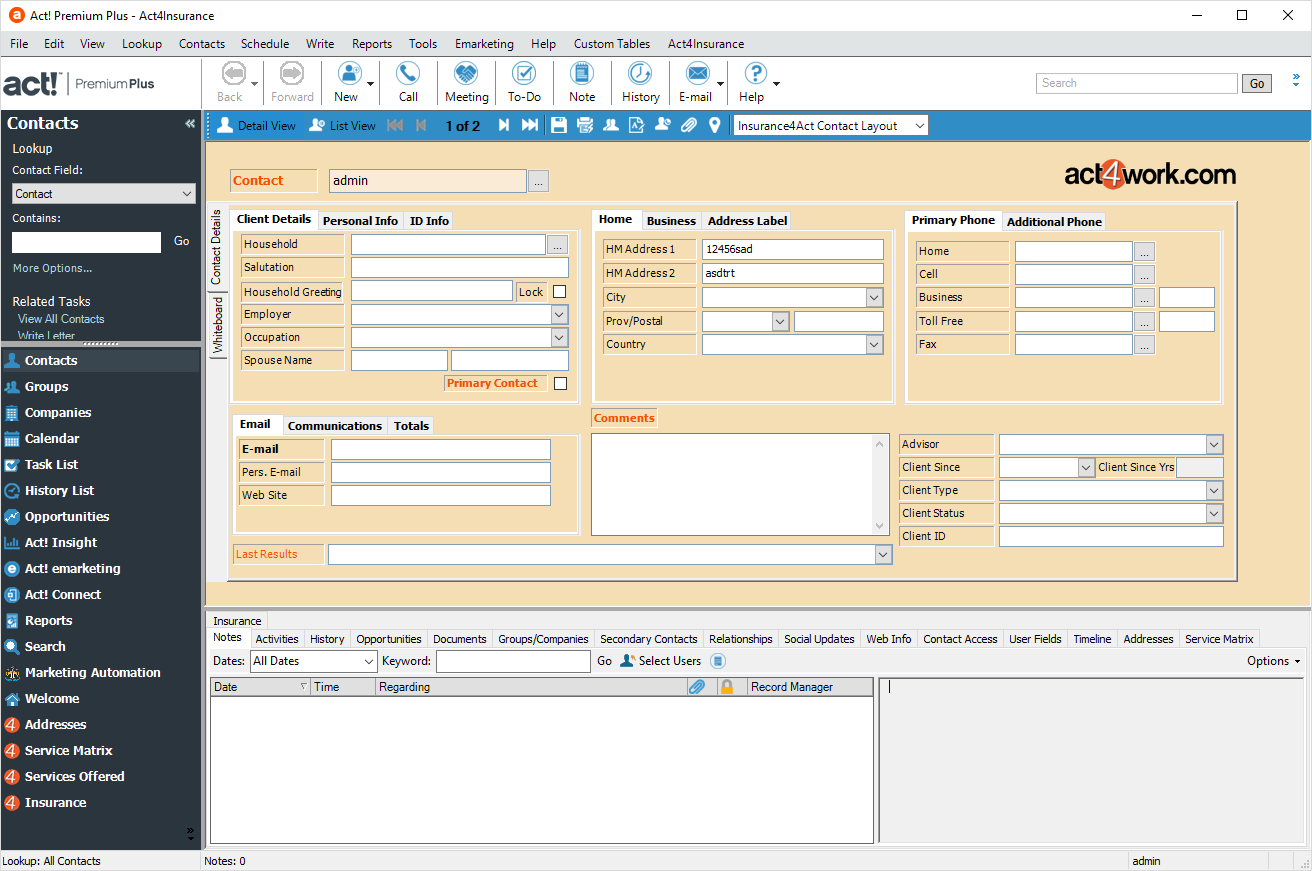Click the Keyword input field
This screenshot has height=871, width=1312.
tap(513, 661)
